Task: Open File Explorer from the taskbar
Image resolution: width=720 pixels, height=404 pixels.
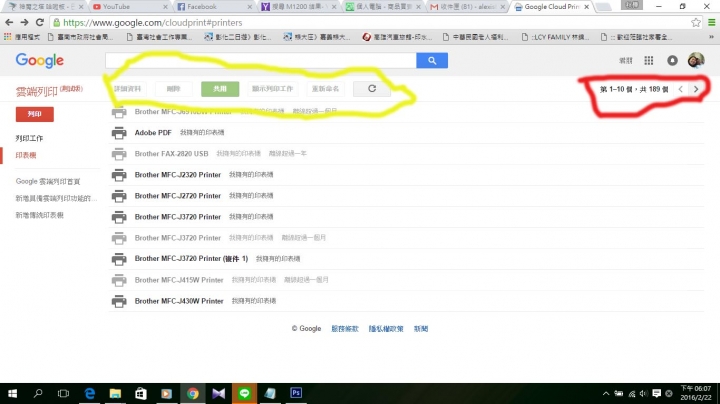Action: coord(115,393)
